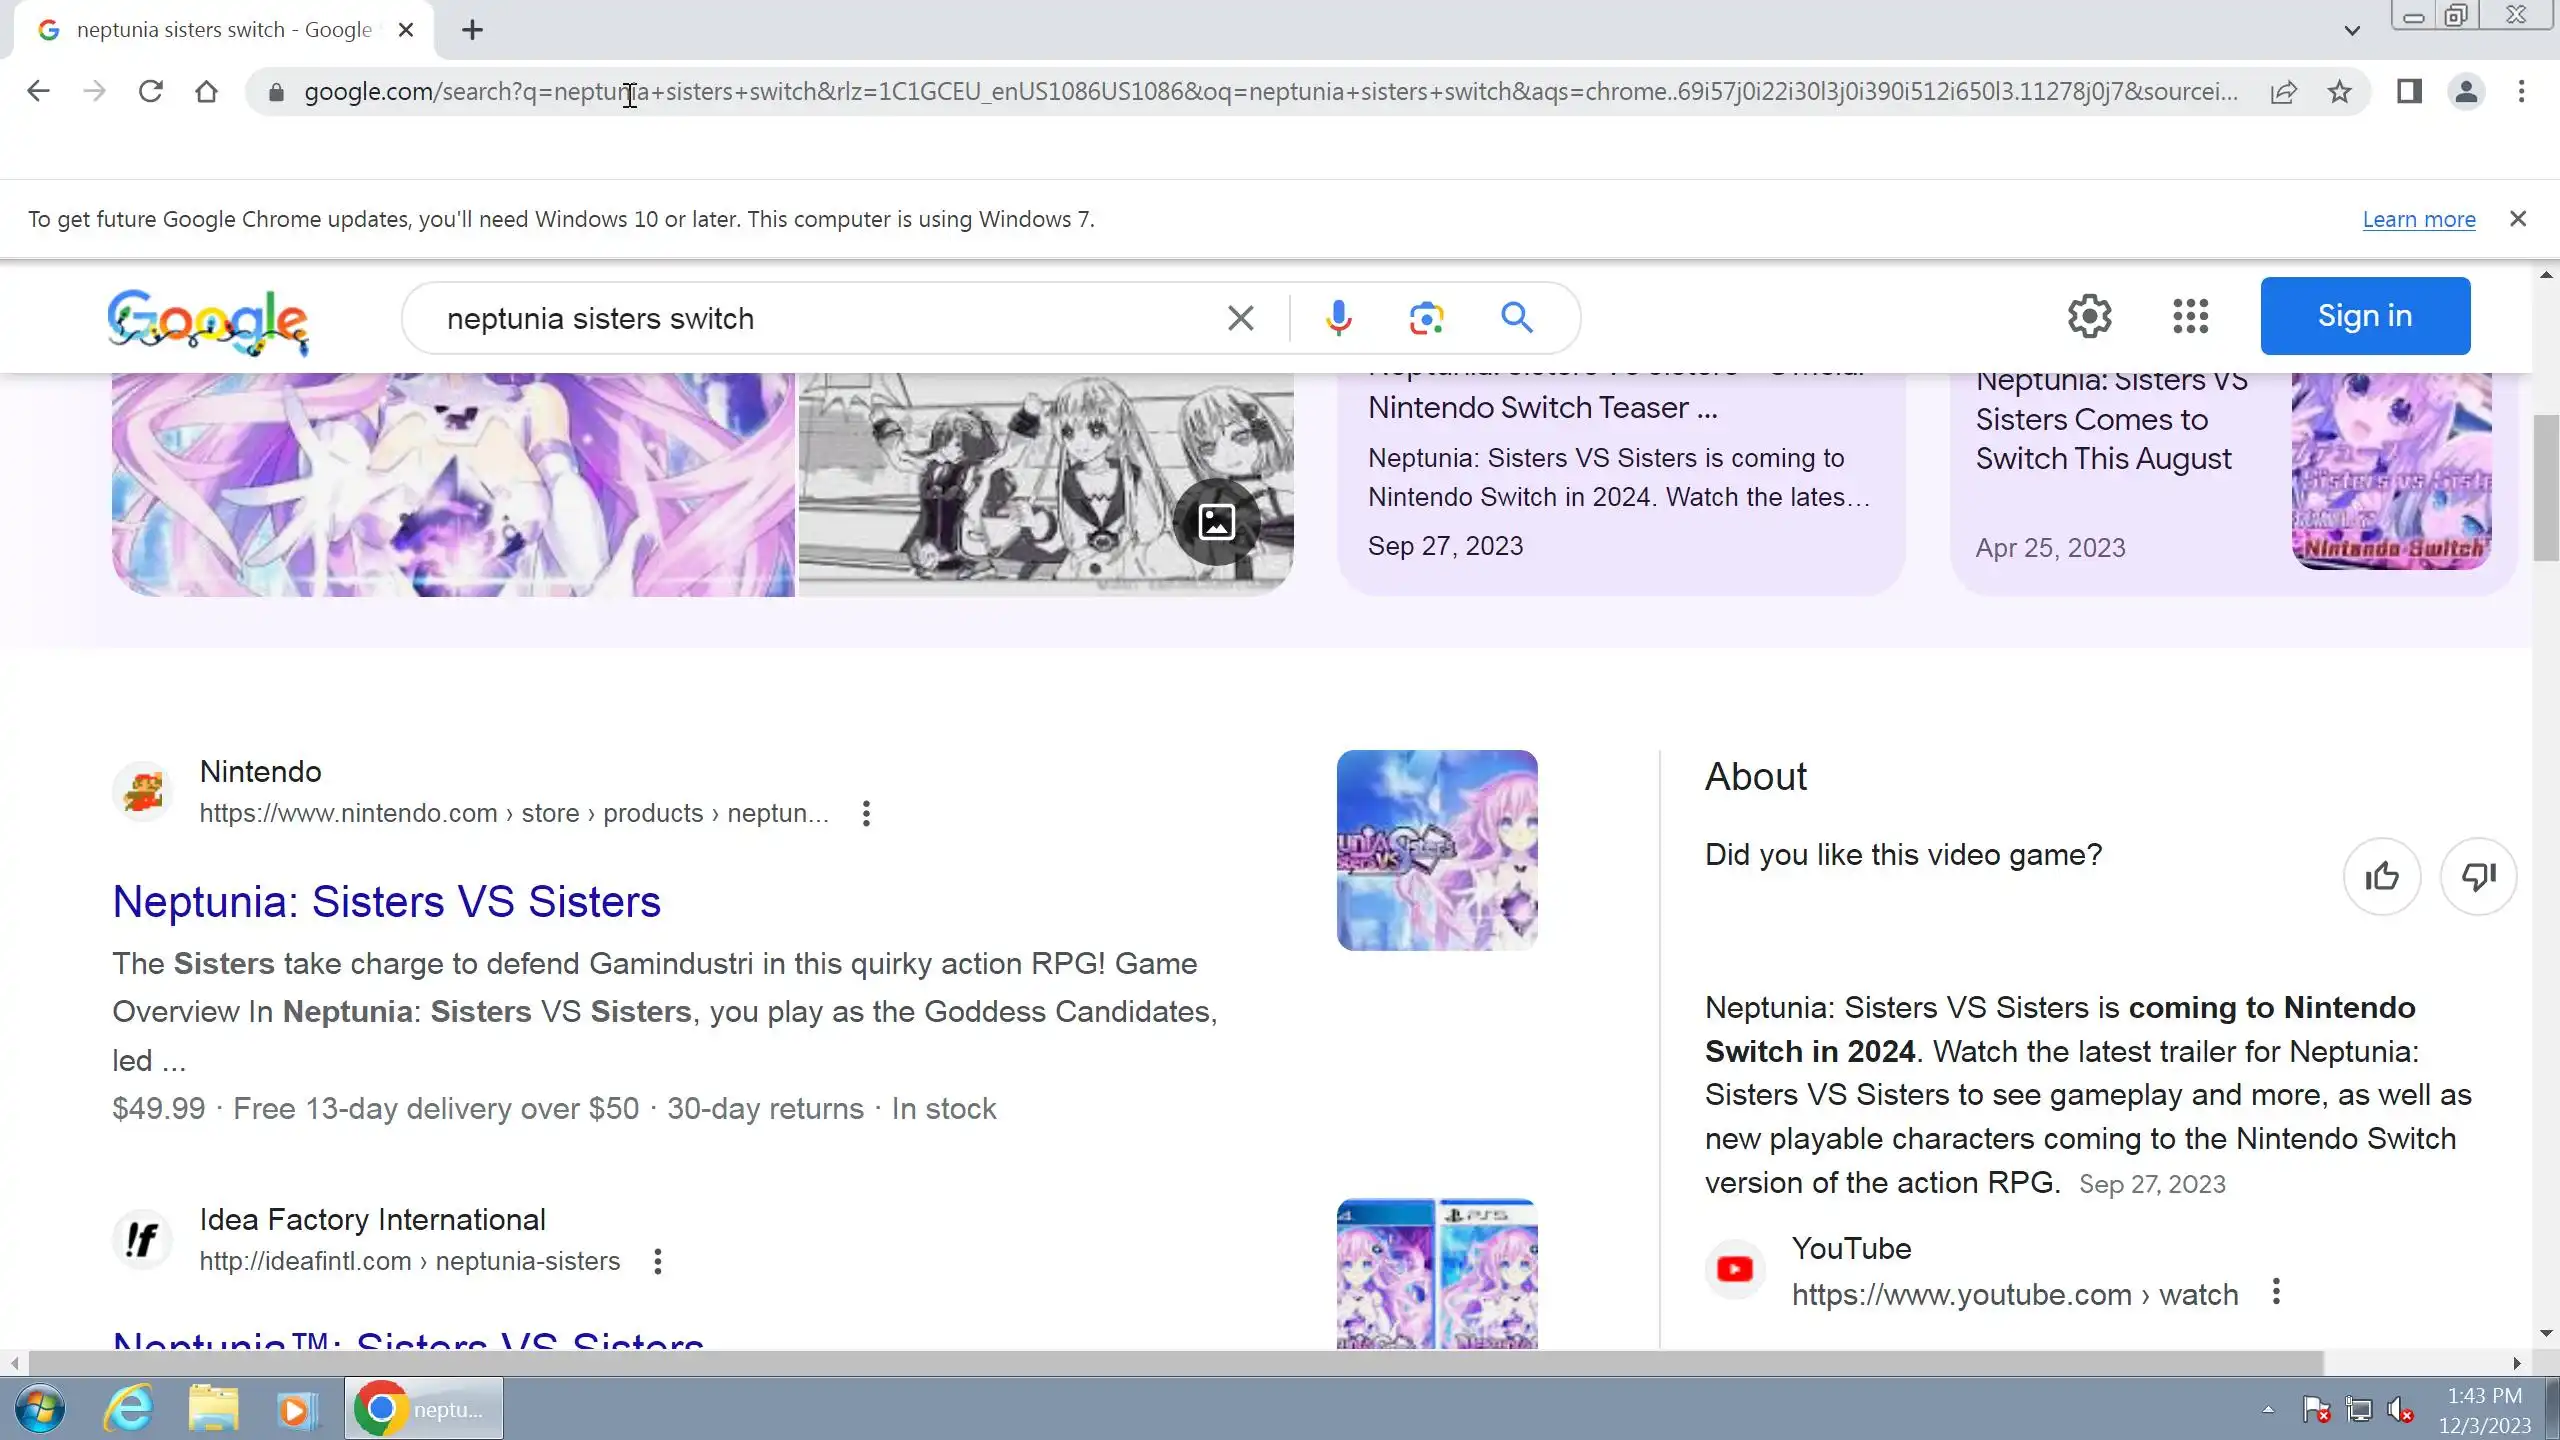Click thumbs up for this video game

(x=2381, y=877)
